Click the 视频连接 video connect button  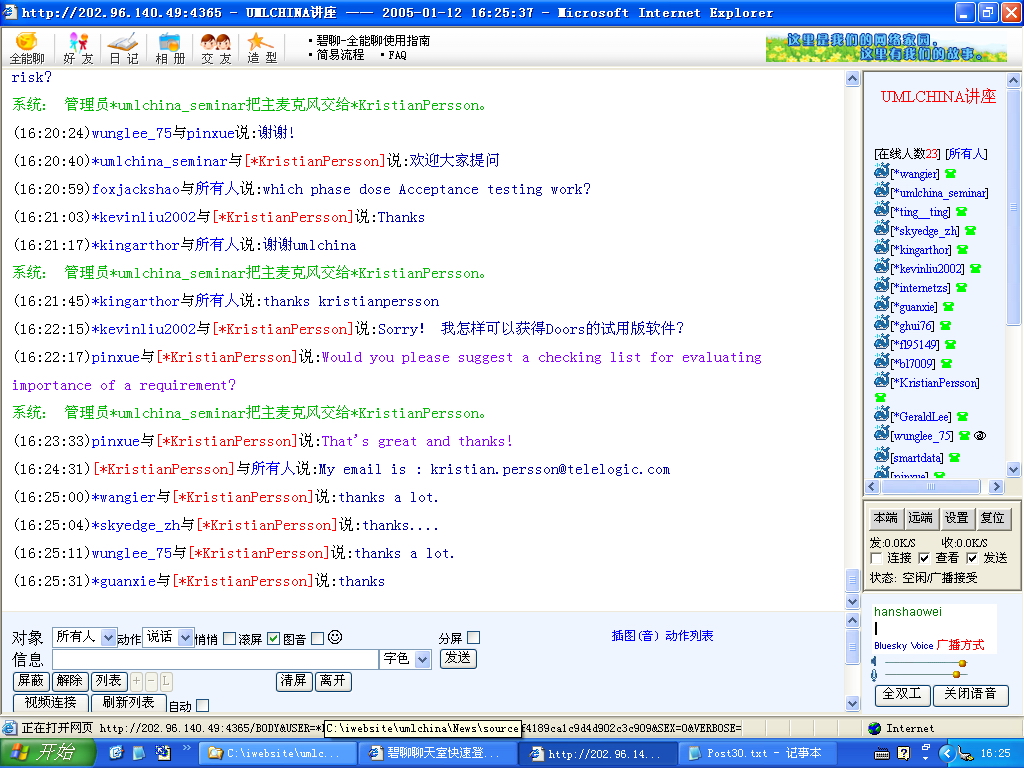(x=50, y=703)
